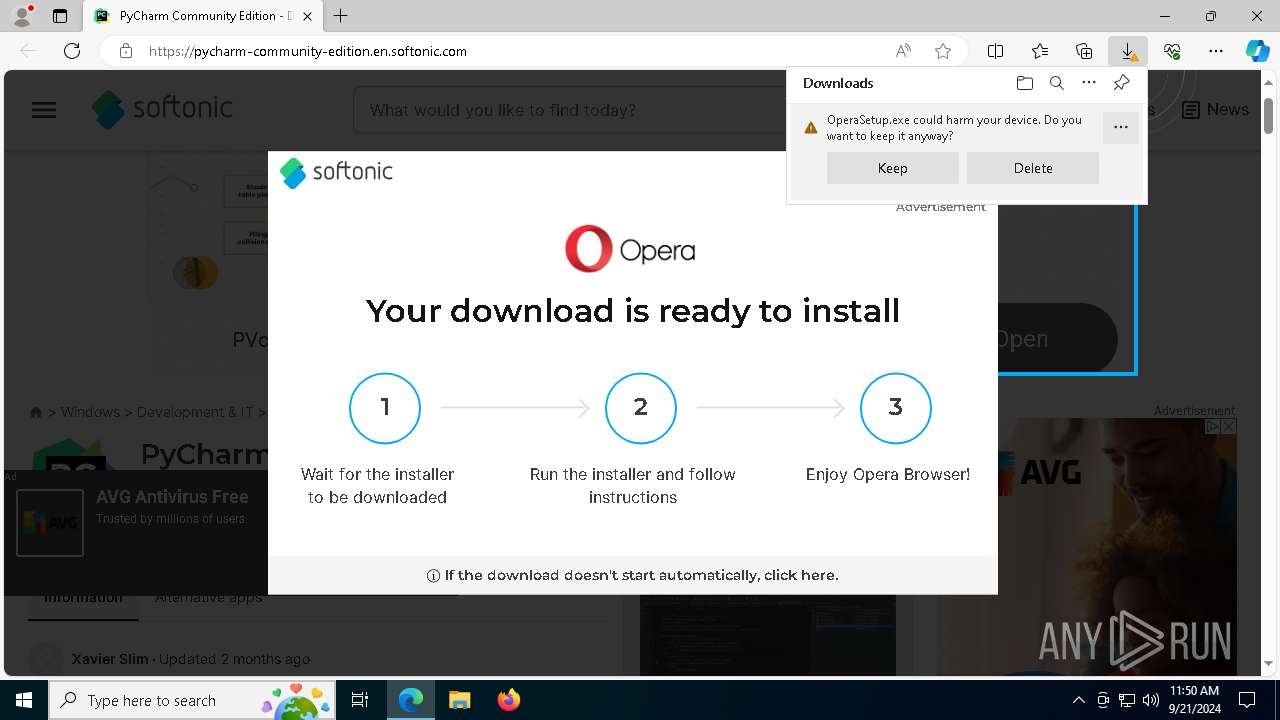The image size is (1280, 720).
Task: Open the News link in header
Action: pos(1215,109)
